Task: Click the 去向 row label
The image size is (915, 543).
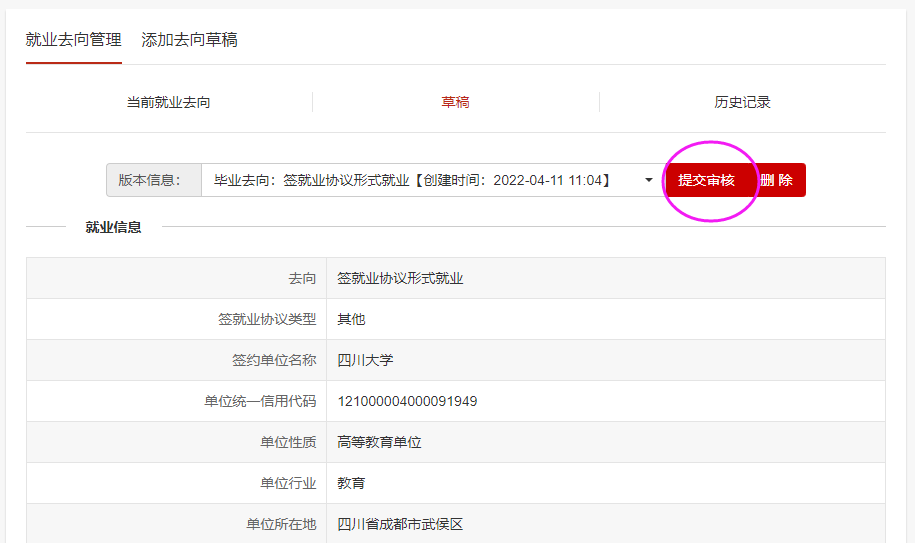Action: pos(302,278)
